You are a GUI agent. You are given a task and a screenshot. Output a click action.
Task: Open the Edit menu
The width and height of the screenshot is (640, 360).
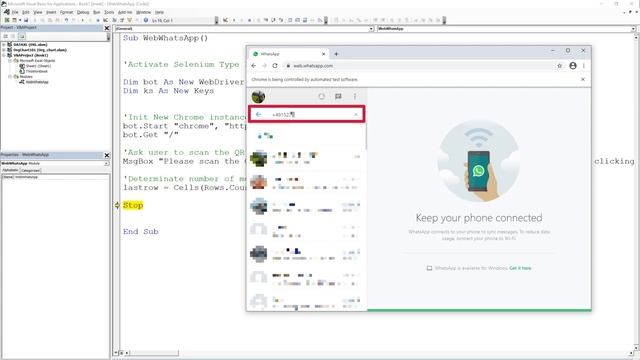pyautogui.click(x=26, y=12)
